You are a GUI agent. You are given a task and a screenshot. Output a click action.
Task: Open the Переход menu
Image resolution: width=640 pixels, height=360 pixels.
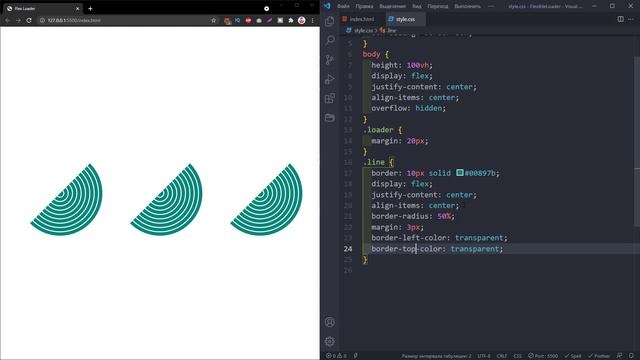pos(438,6)
